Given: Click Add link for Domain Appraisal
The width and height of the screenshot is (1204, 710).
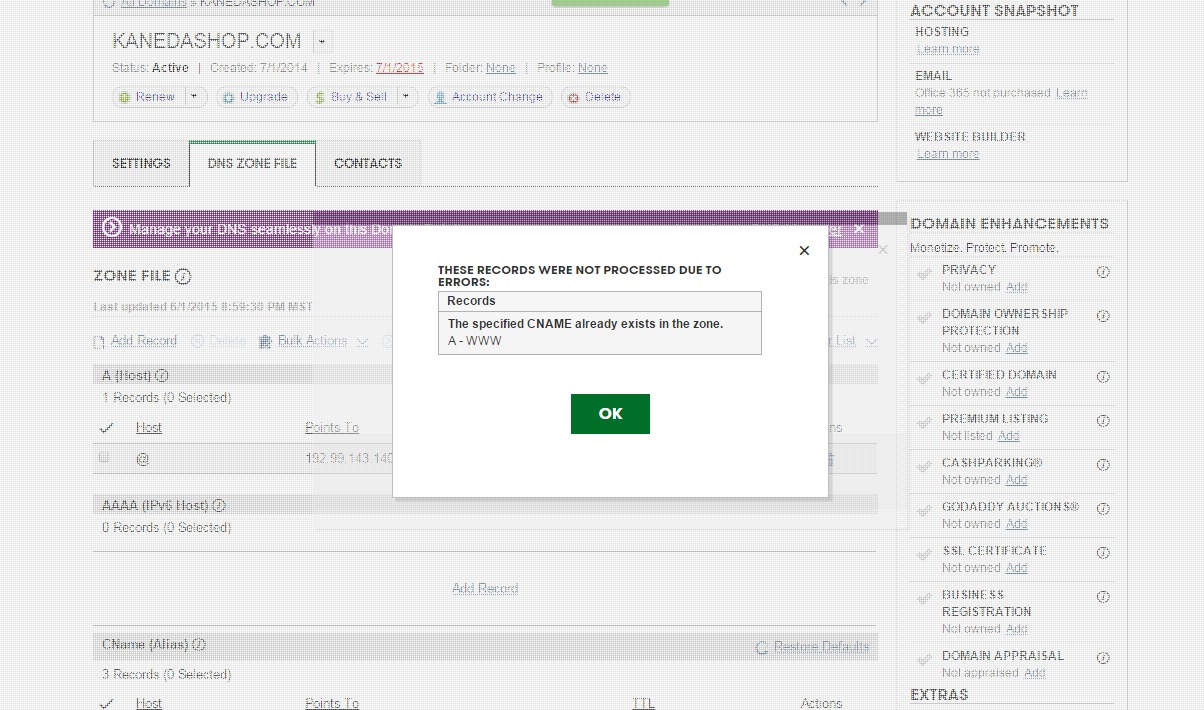Looking at the screenshot, I should tap(1034, 673).
